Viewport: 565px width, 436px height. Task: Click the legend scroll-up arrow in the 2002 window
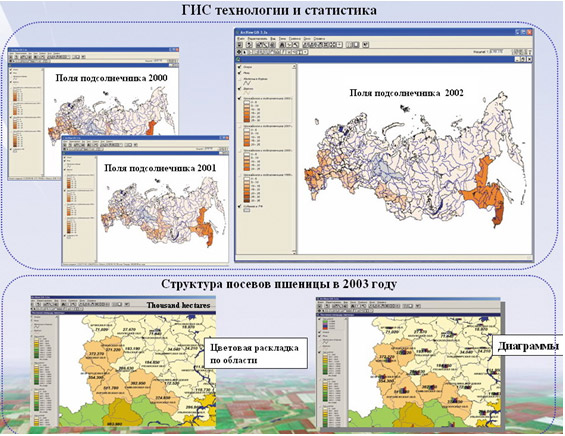(294, 66)
